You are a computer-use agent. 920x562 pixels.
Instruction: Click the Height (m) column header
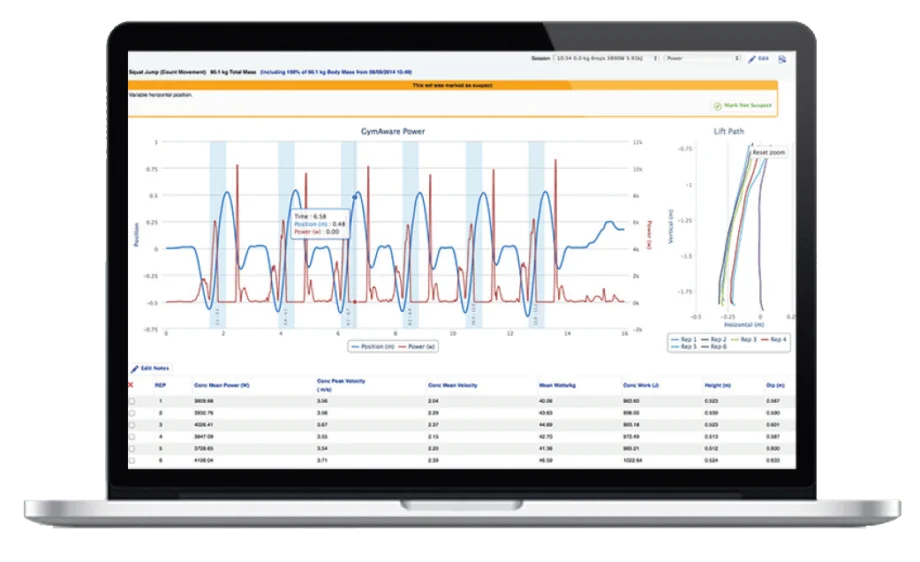coord(718,385)
